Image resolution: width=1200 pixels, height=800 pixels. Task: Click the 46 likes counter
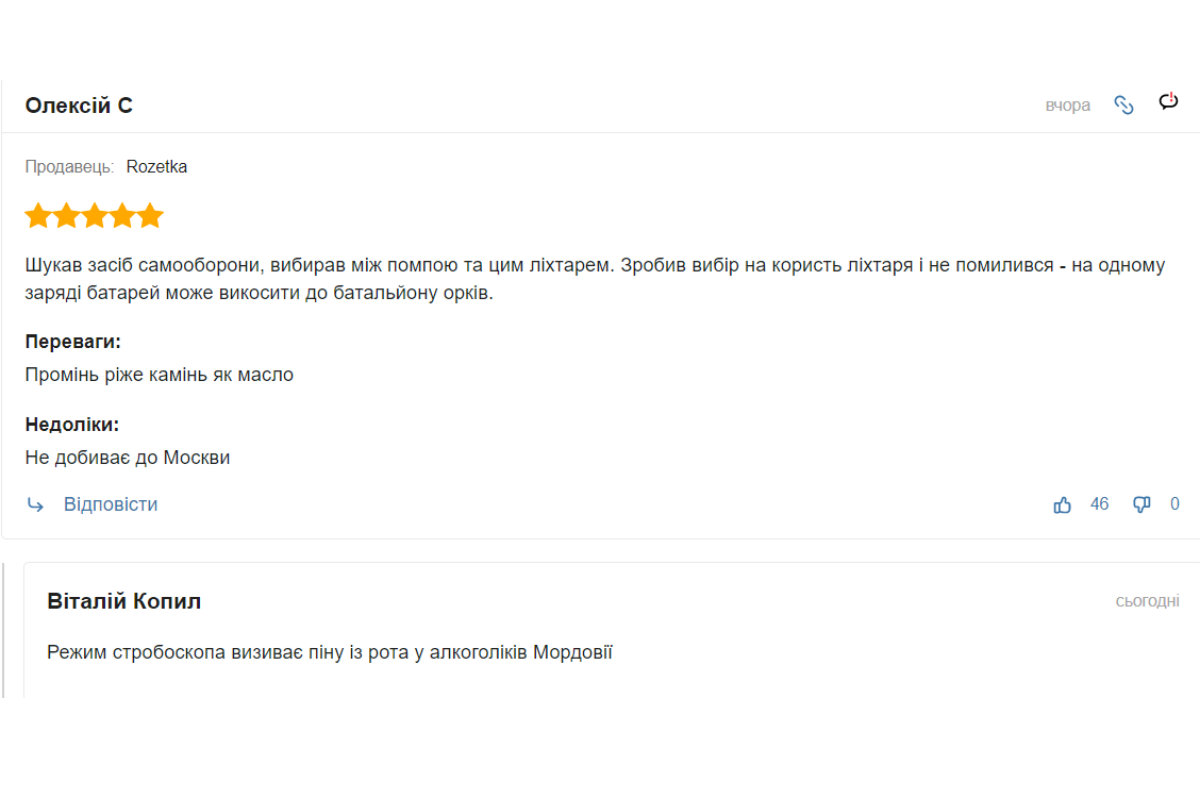[x=1100, y=504]
